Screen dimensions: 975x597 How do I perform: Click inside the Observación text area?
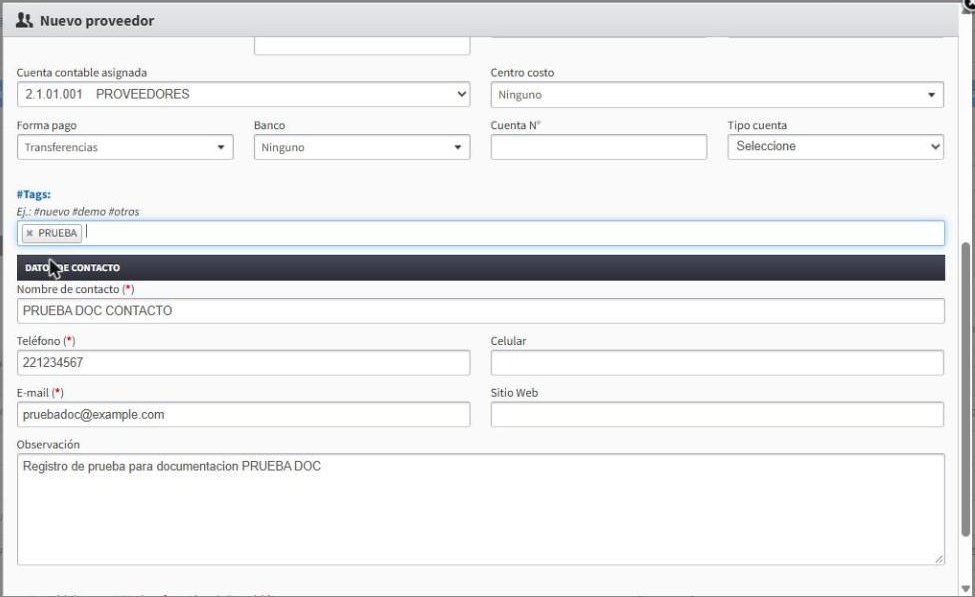click(481, 509)
